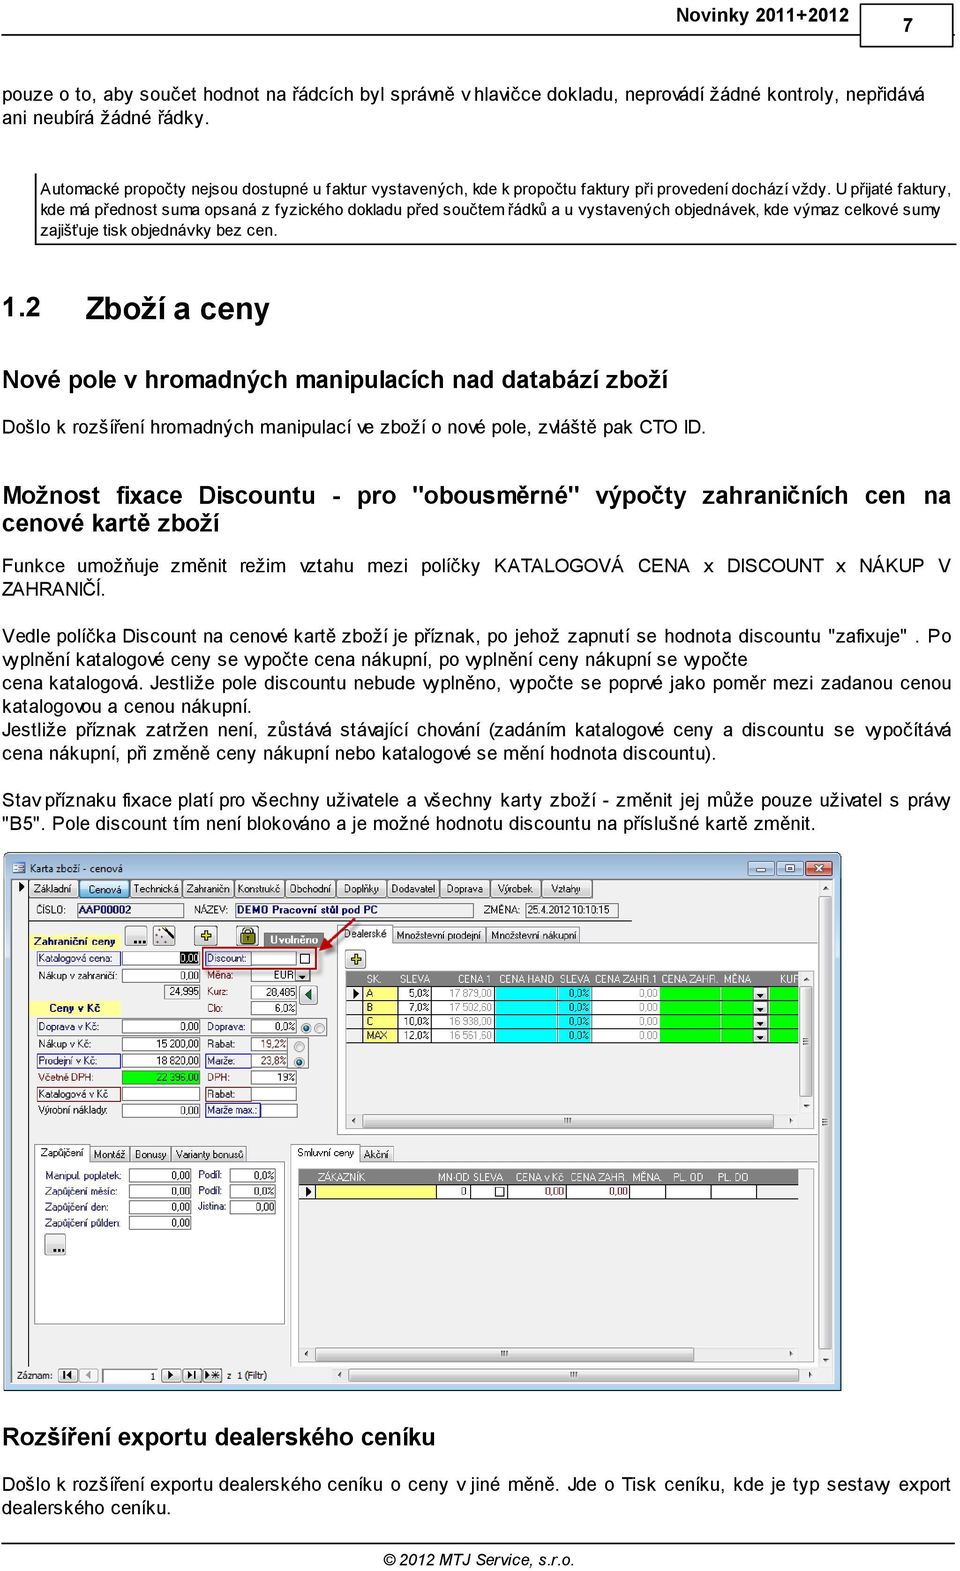The width and height of the screenshot is (960, 1571).
Task: Click the ellipsis button beside Zahraniční ceny
Action: (137, 937)
